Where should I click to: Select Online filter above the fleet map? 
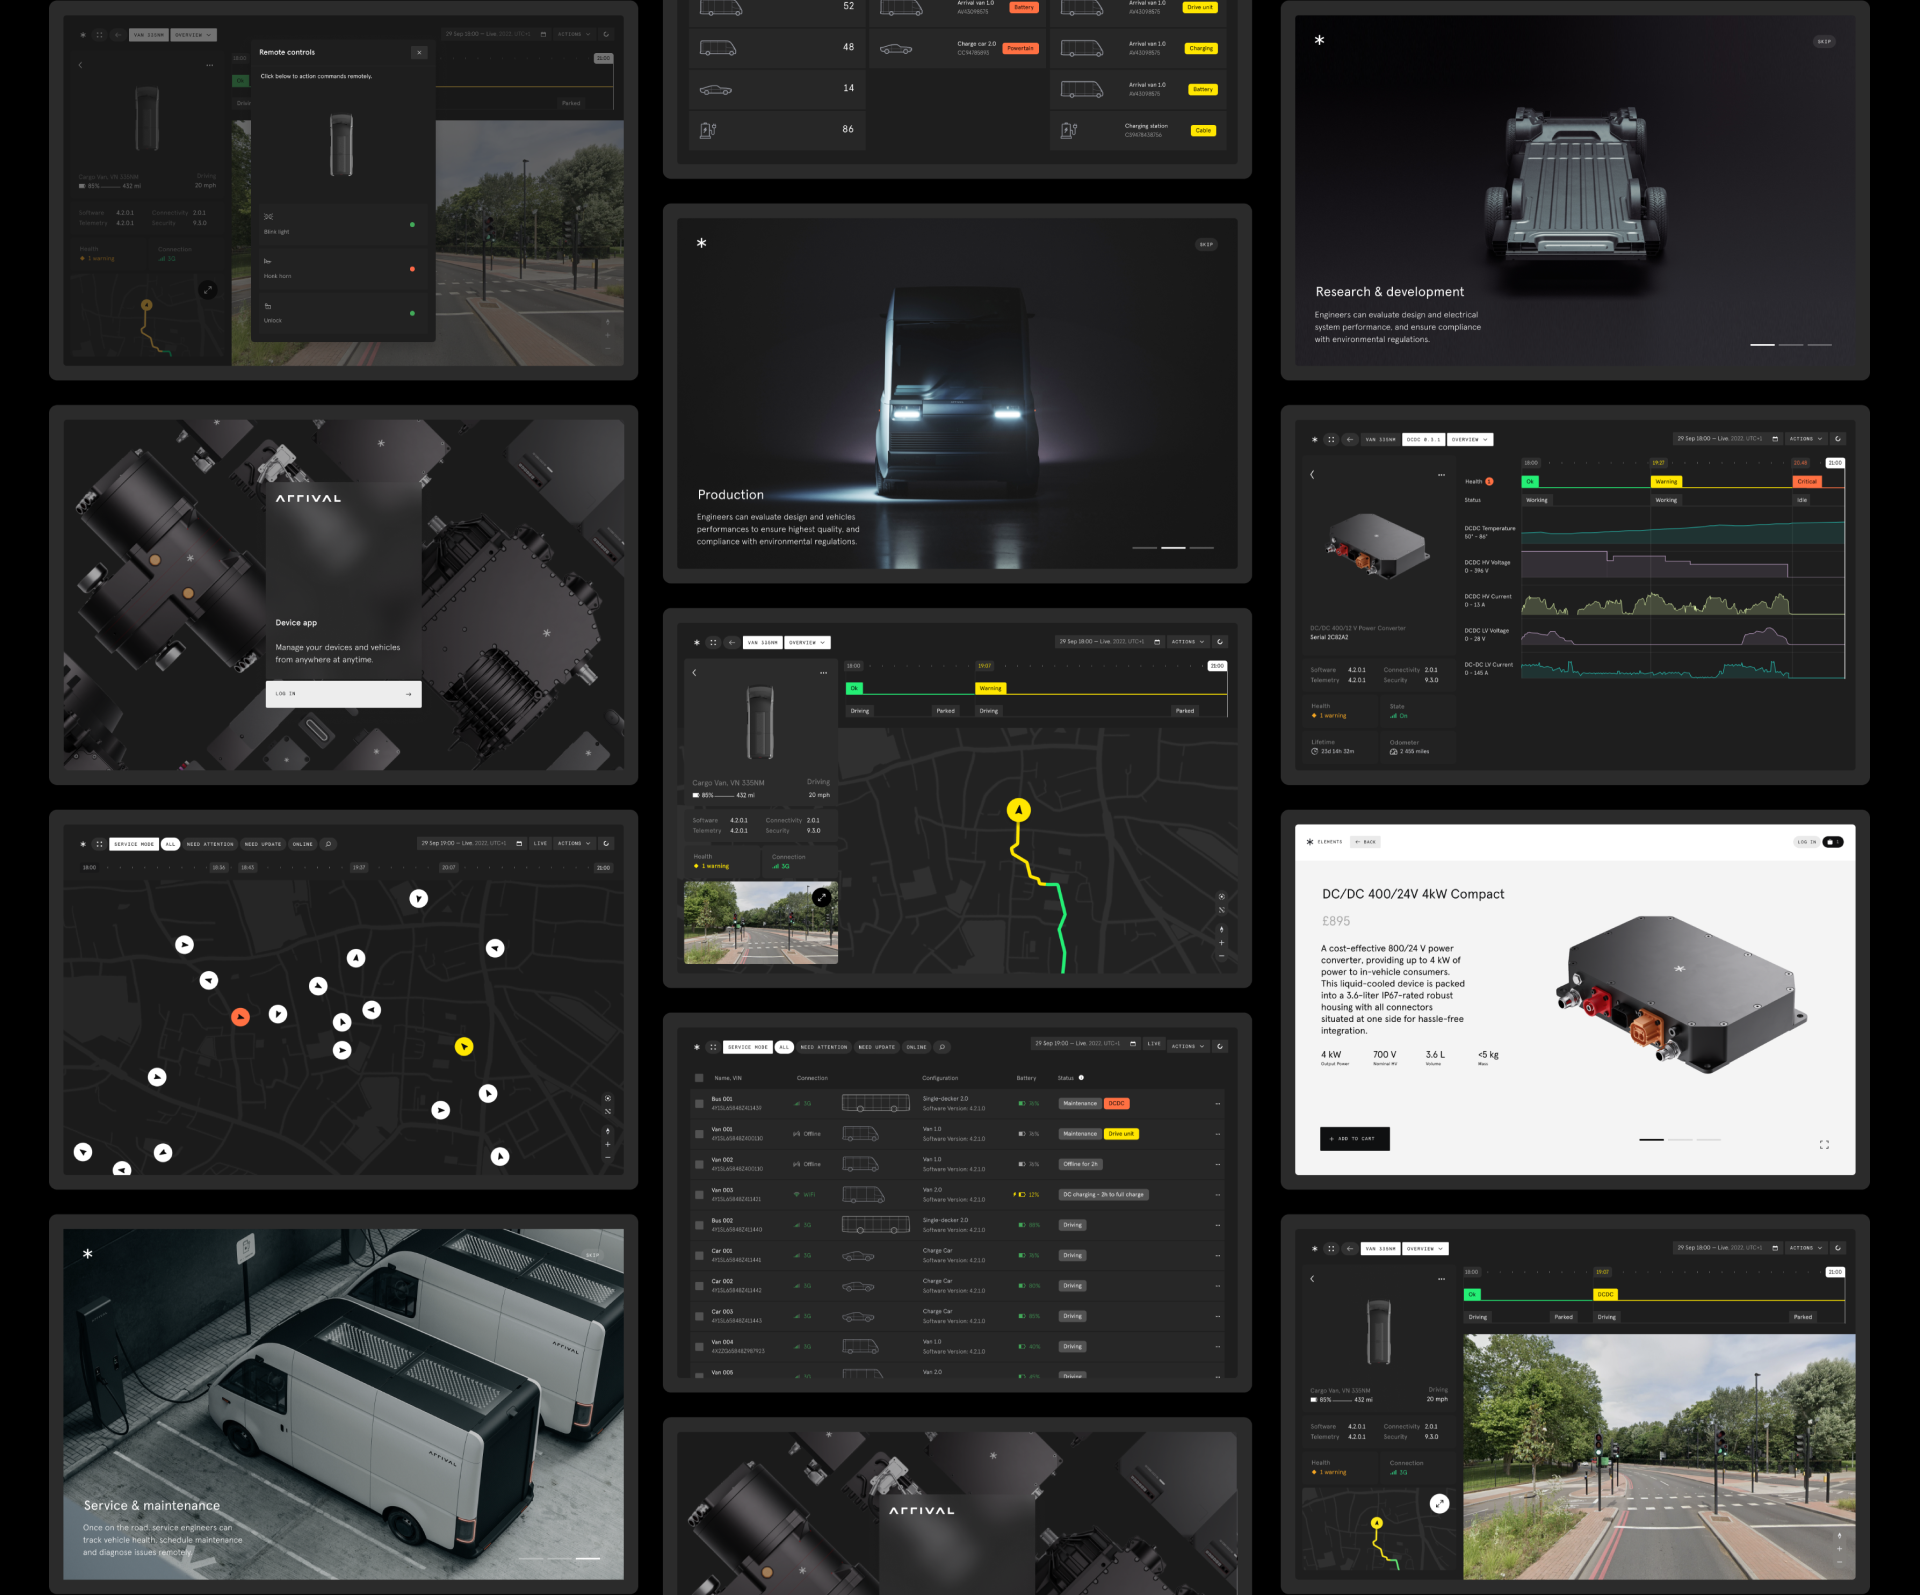(x=302, y=844)
